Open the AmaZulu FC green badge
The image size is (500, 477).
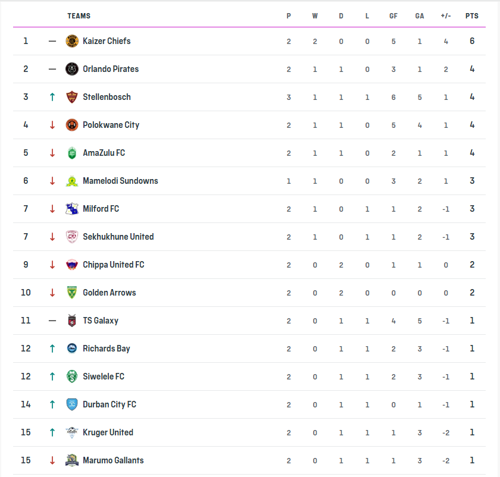point(72,153)
